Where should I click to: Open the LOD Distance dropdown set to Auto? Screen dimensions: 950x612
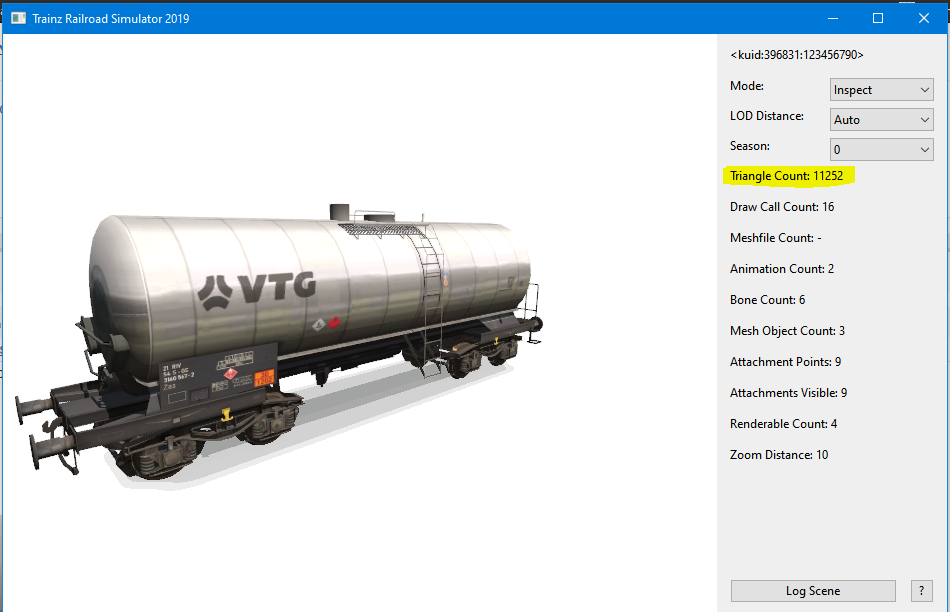click(881, 119)
